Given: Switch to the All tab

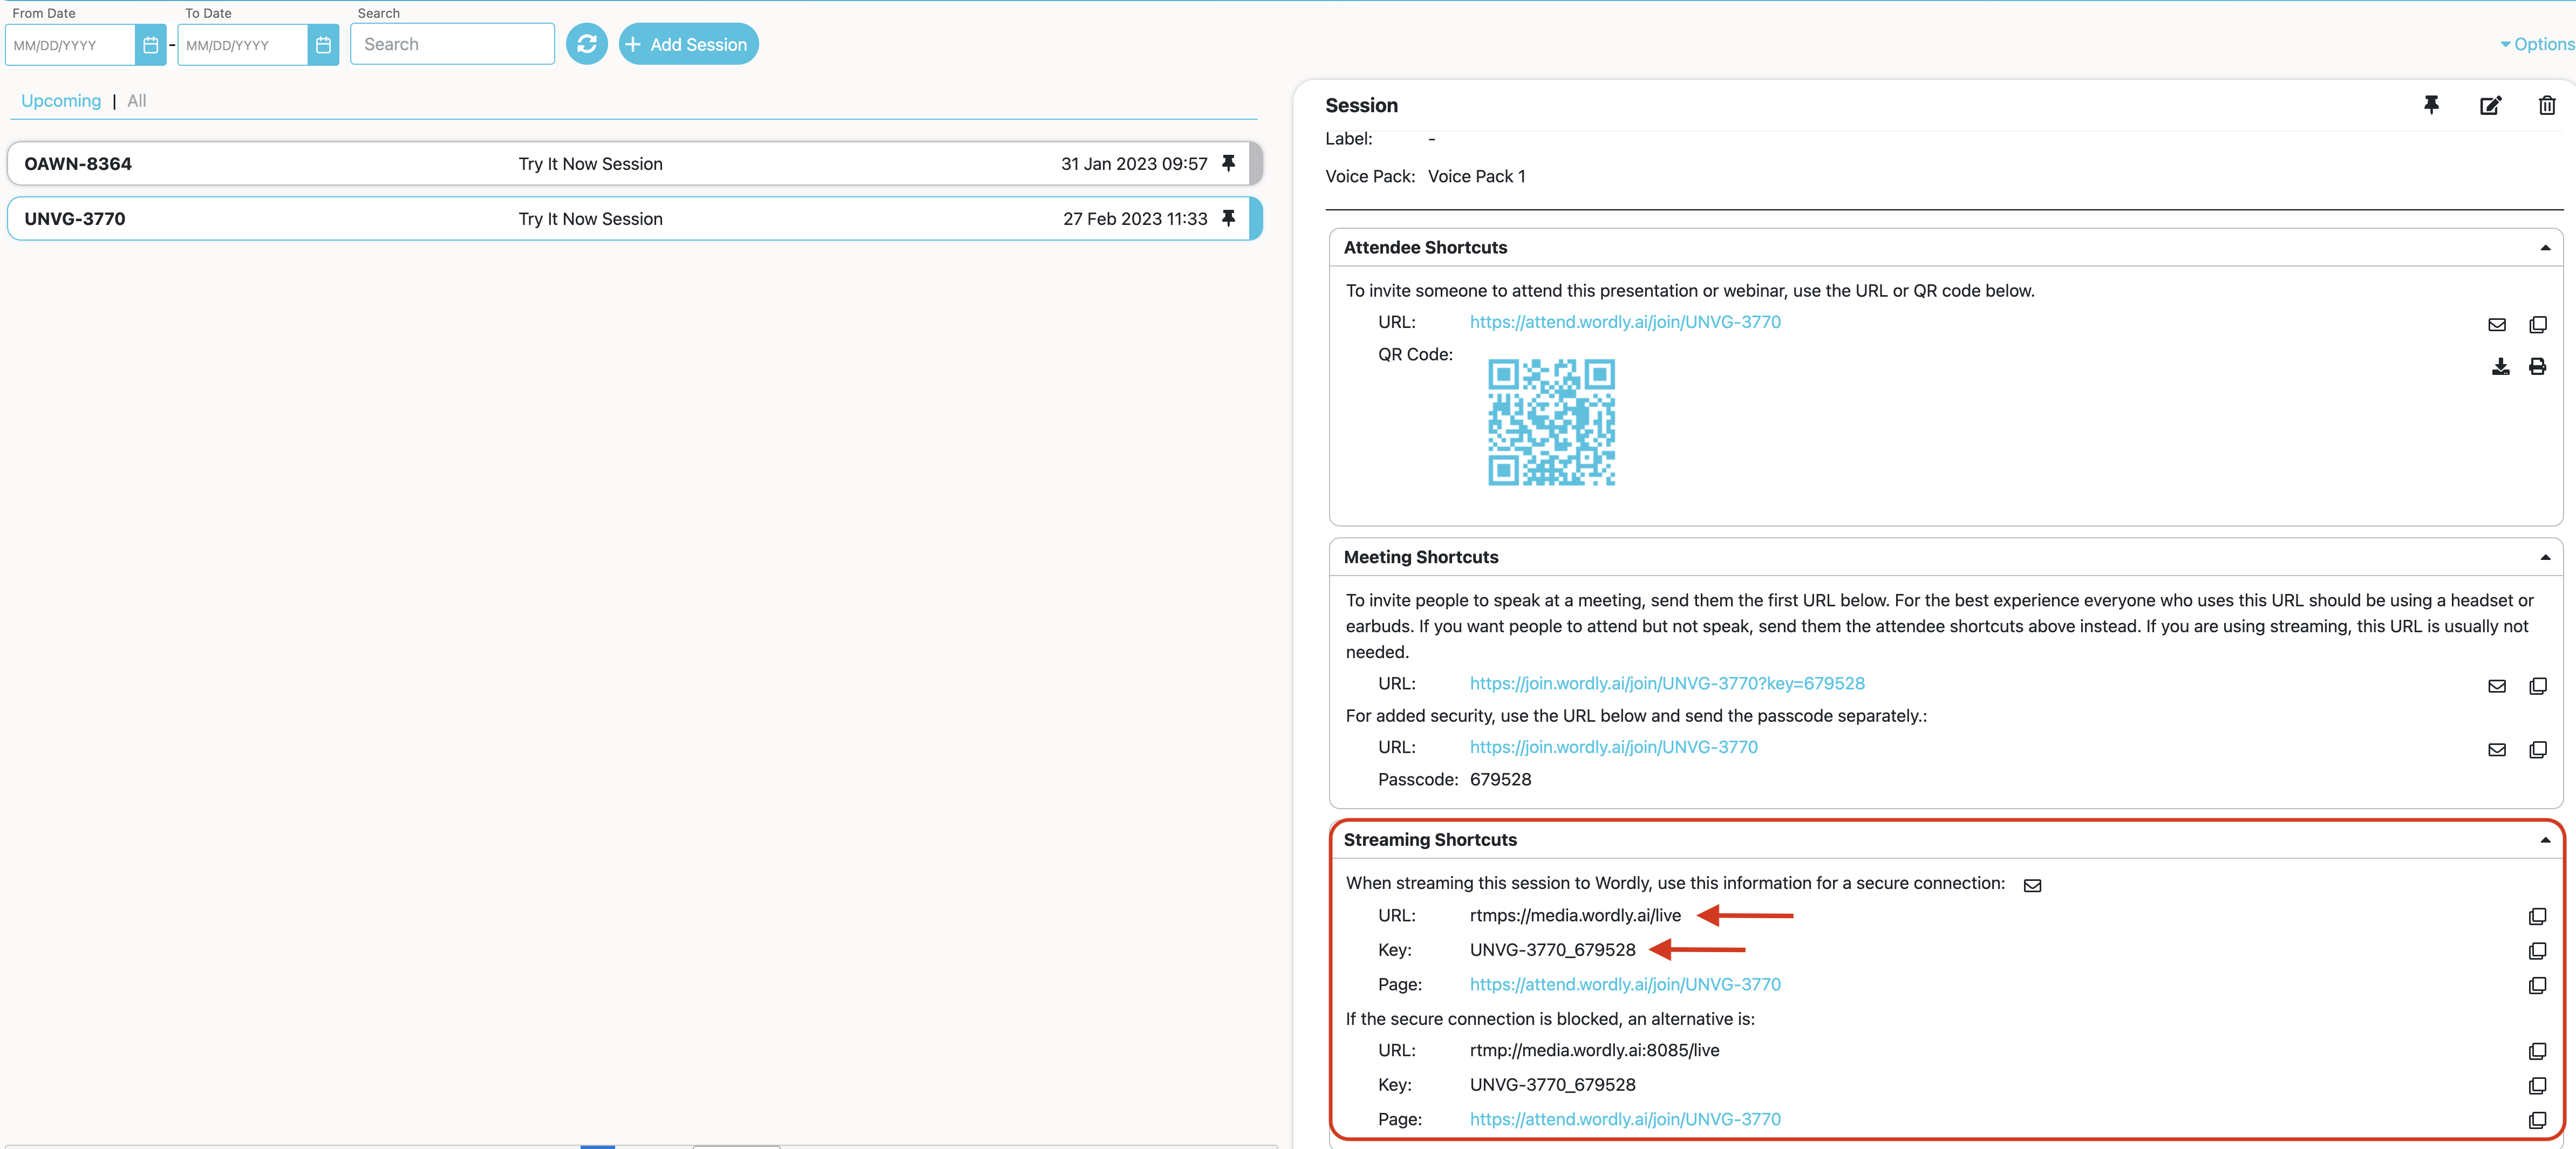Looking at the screenshot, I should [136, 100].
